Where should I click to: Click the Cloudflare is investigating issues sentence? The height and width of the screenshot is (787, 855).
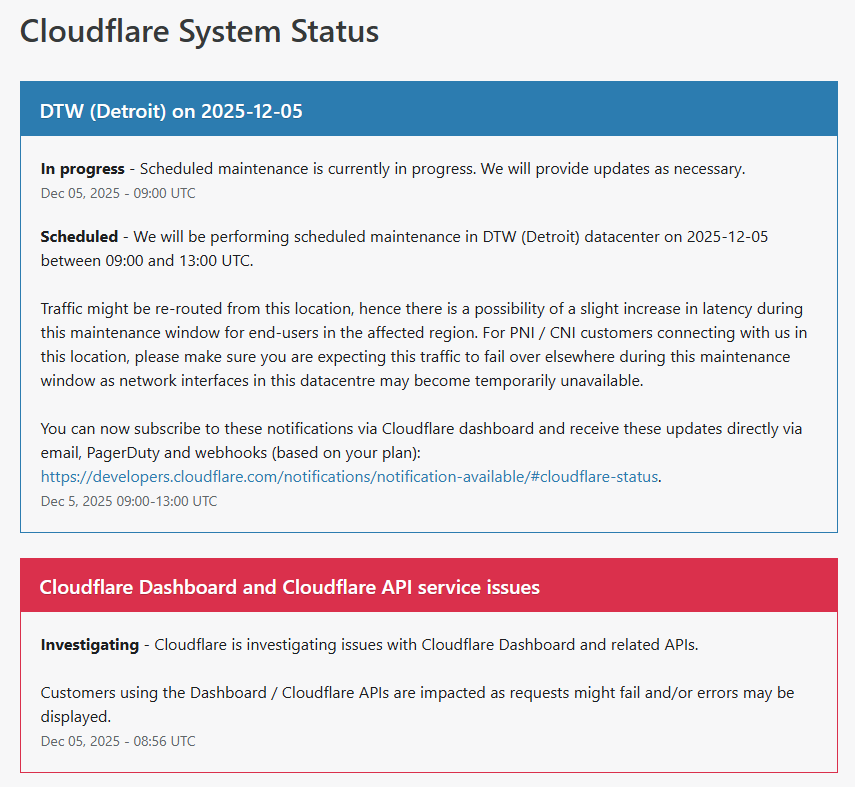click(x=426, y=645)
